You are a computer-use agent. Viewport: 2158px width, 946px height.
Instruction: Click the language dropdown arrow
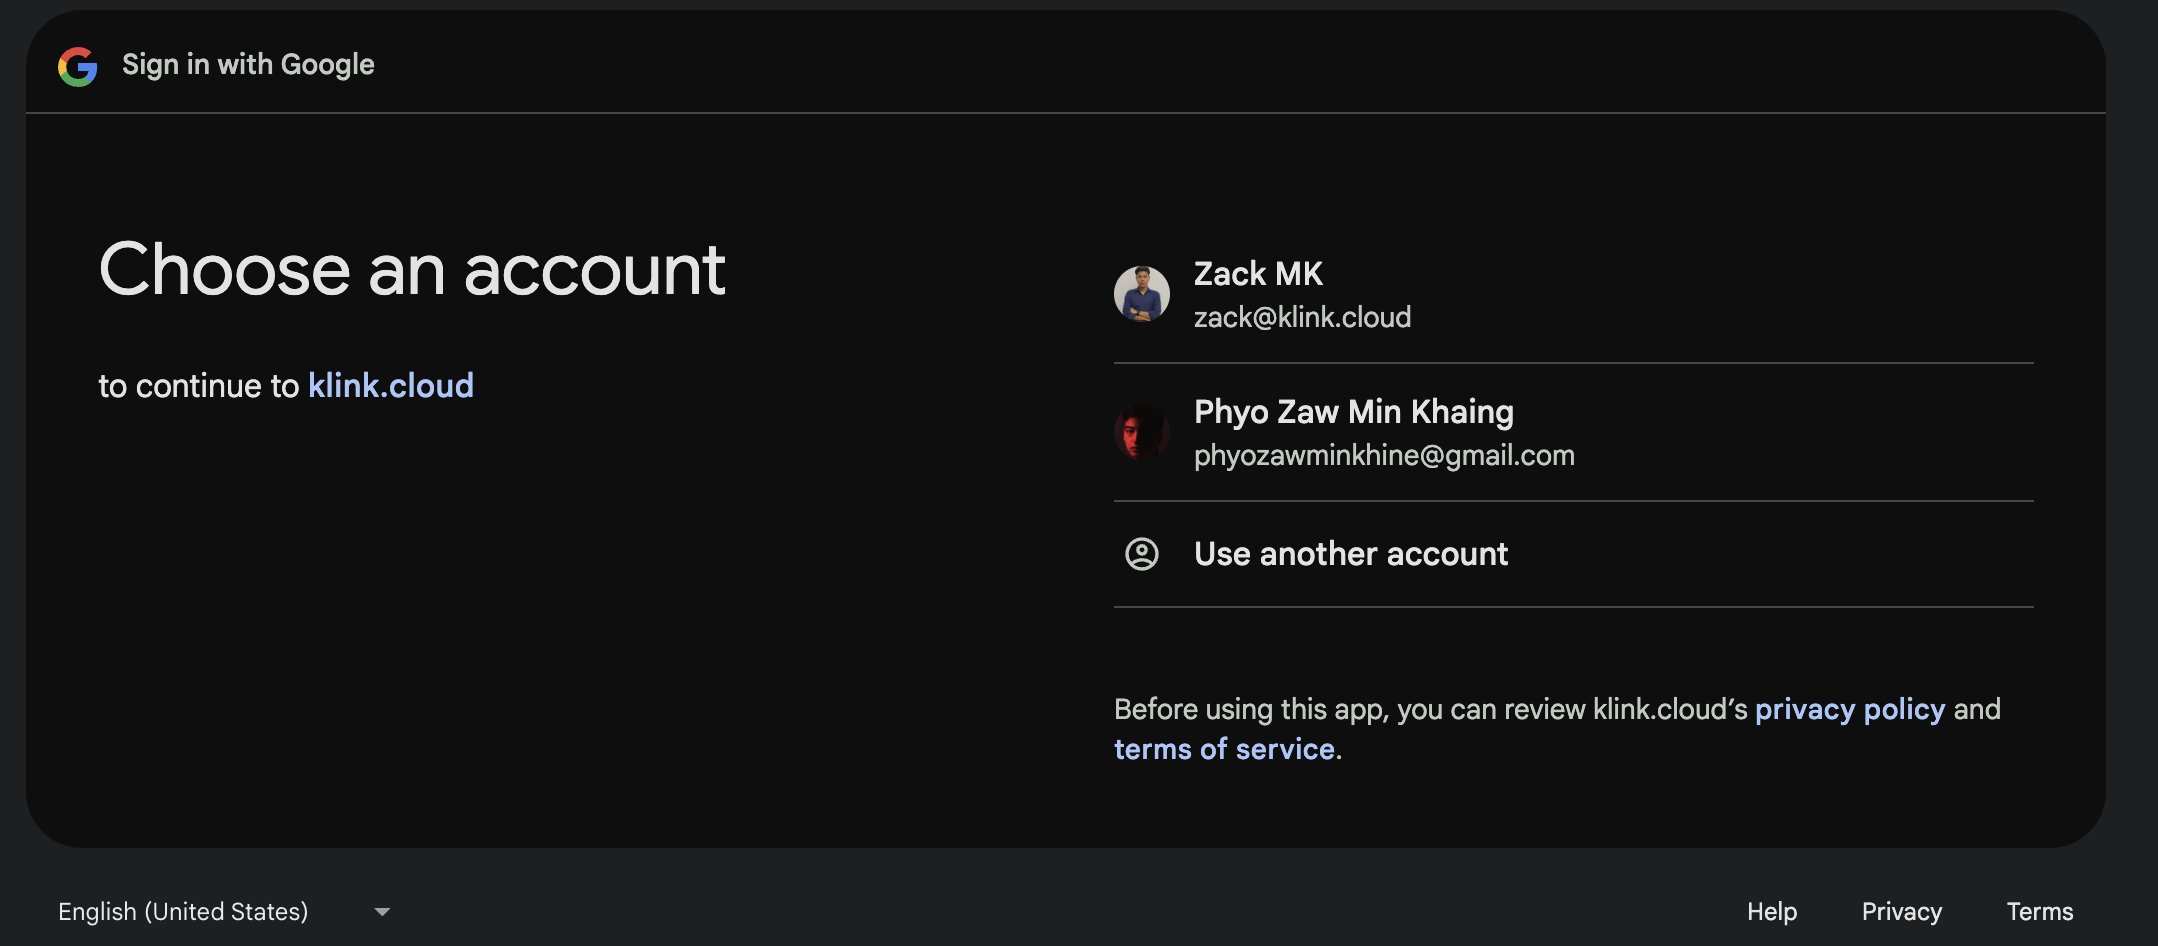pos(382,912)
